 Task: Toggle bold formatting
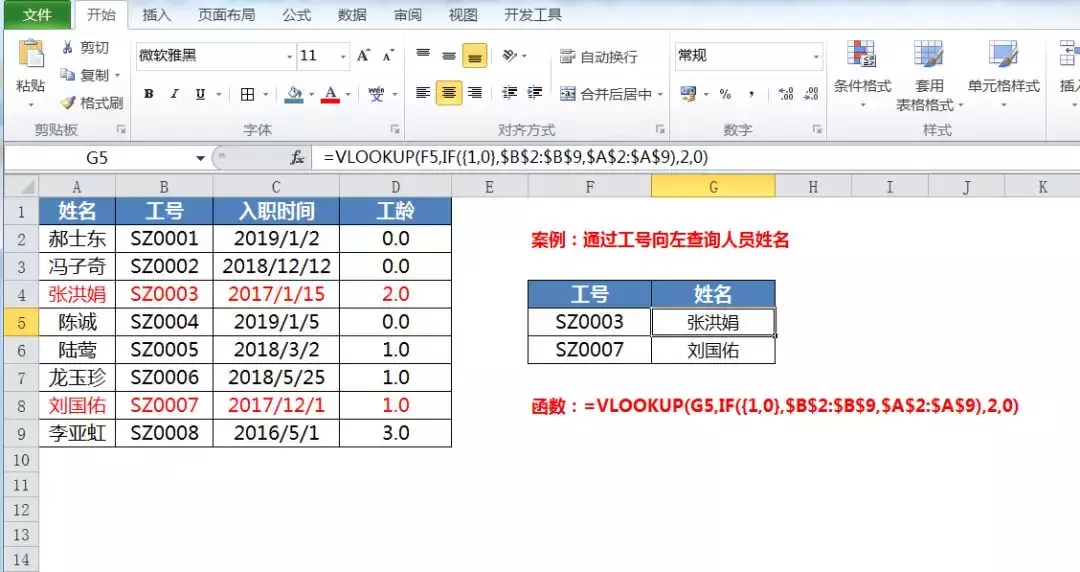coord(149,94)
